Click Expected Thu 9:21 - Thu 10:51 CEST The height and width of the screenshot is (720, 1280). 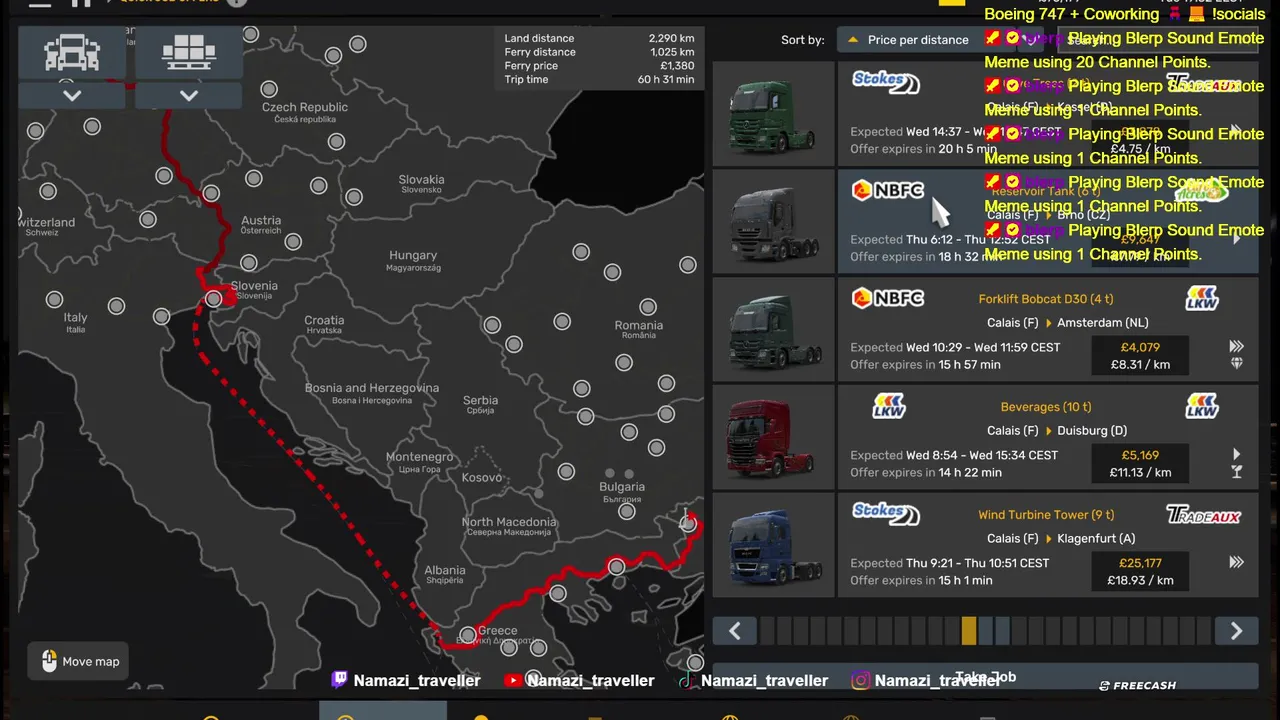point(950,563)
